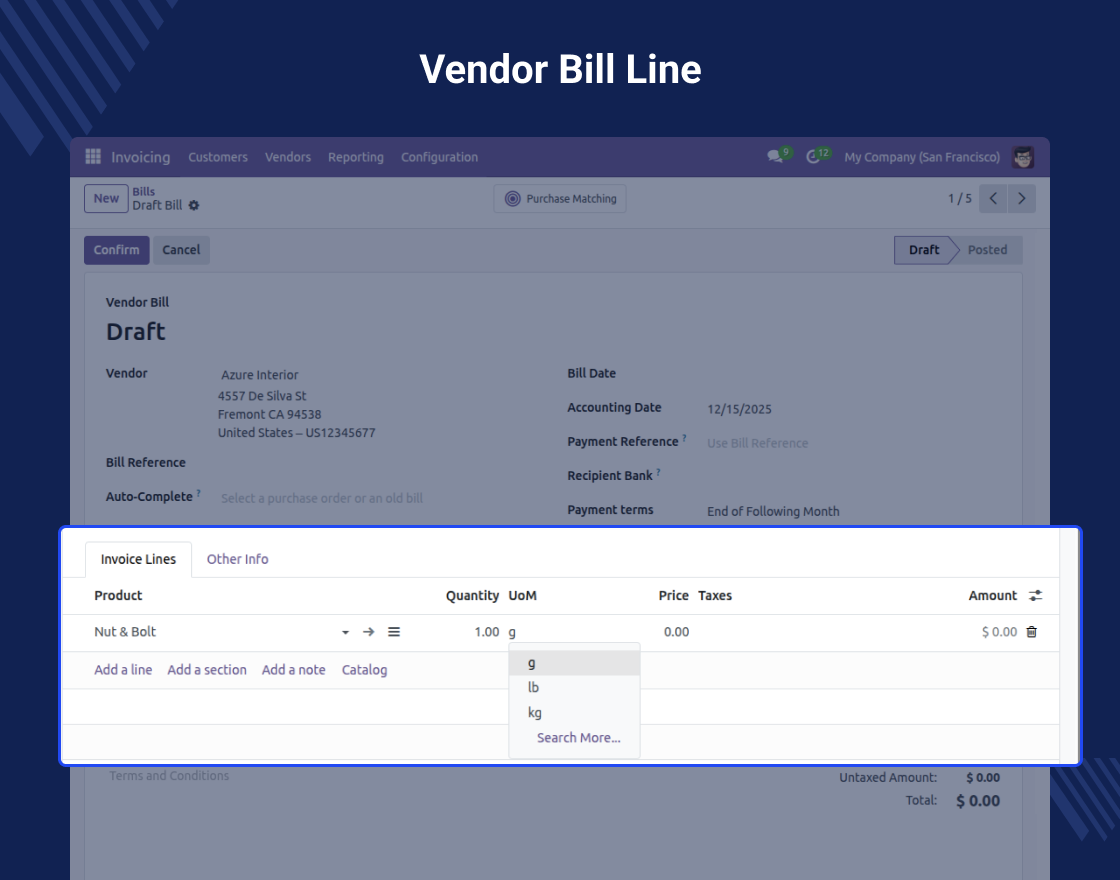Click the Confirm button
Image resolution: width=1120 pixels, height=880 pixels.
point(116,250)
